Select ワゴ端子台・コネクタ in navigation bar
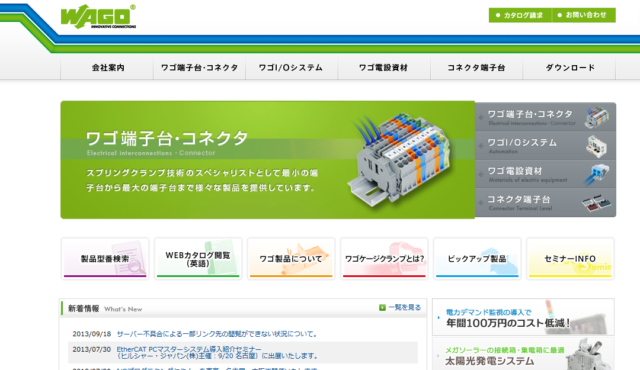Screen dimensions: 640x370 (199, 68)
